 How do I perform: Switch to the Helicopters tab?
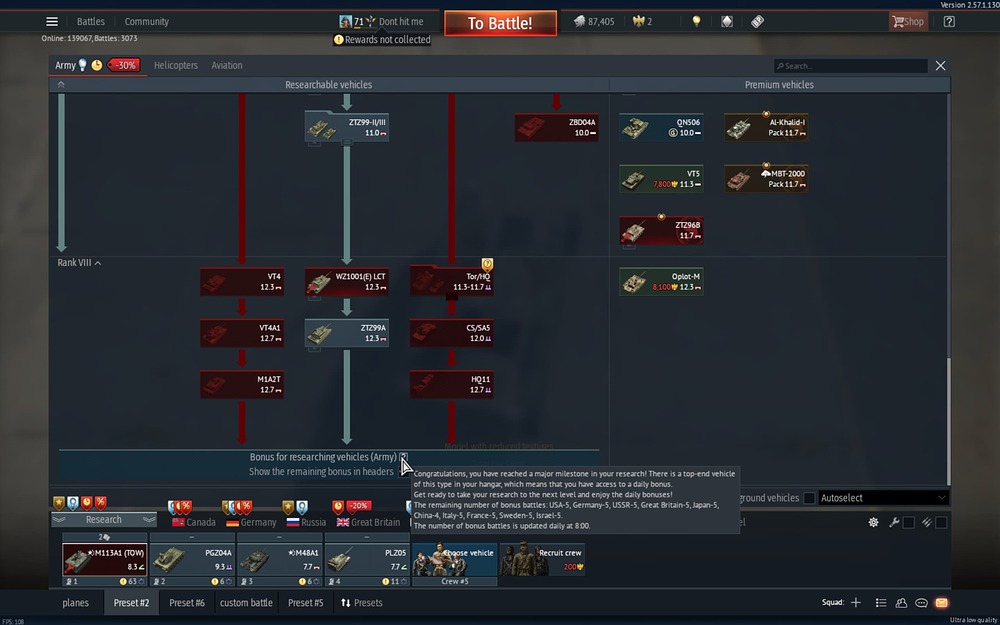click(x=176, y=65)
